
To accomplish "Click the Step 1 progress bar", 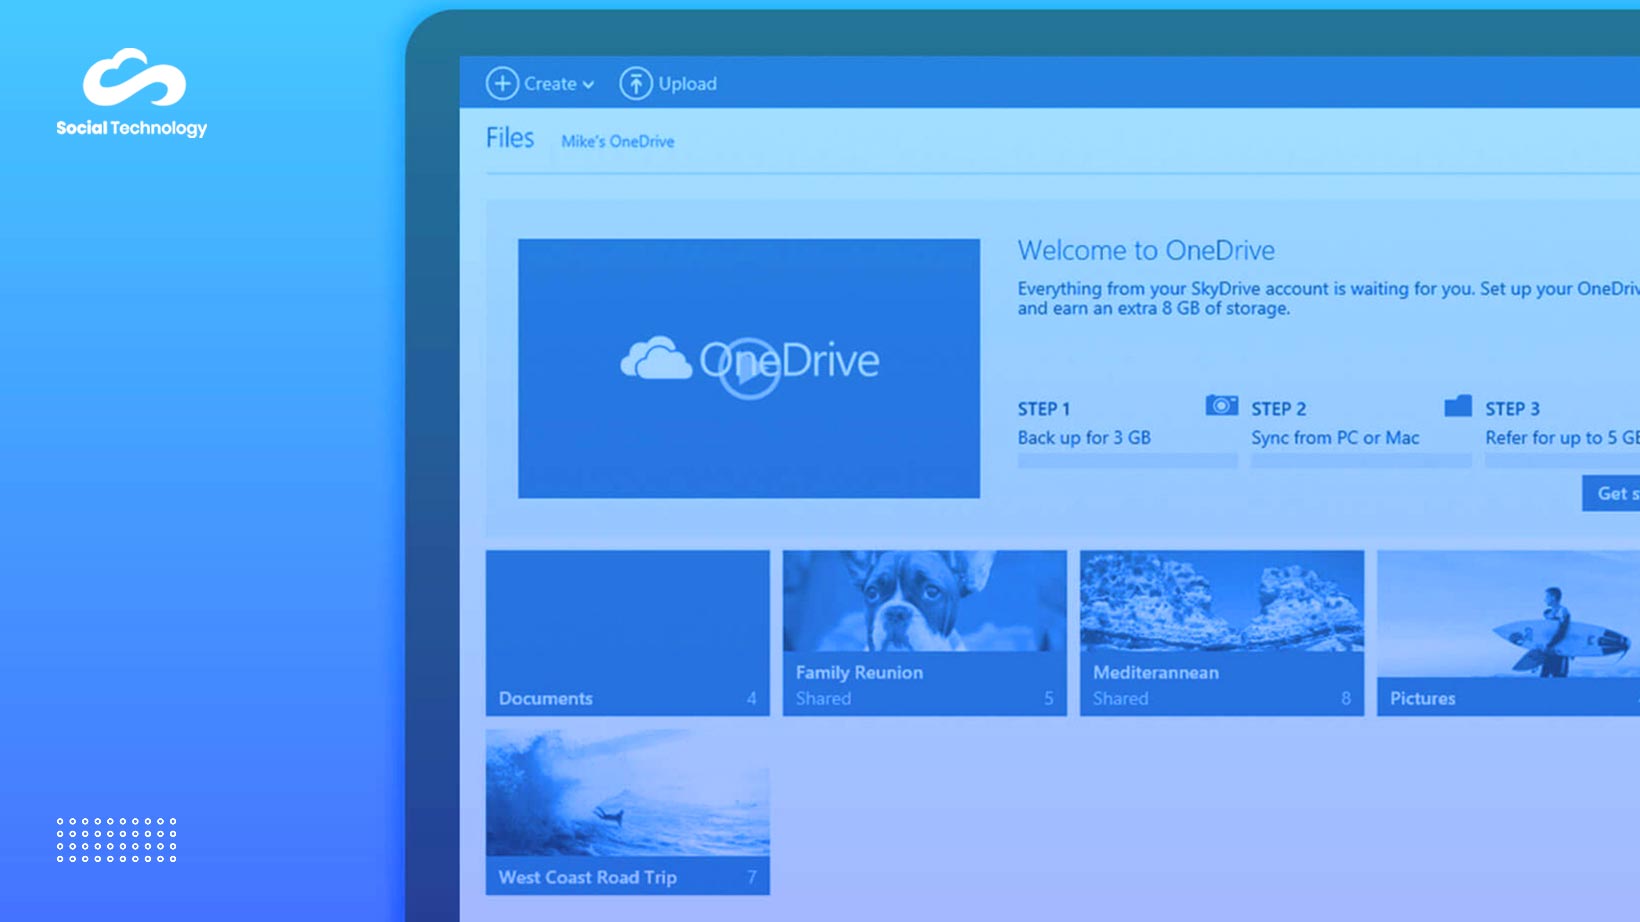I will (1128, 461).
